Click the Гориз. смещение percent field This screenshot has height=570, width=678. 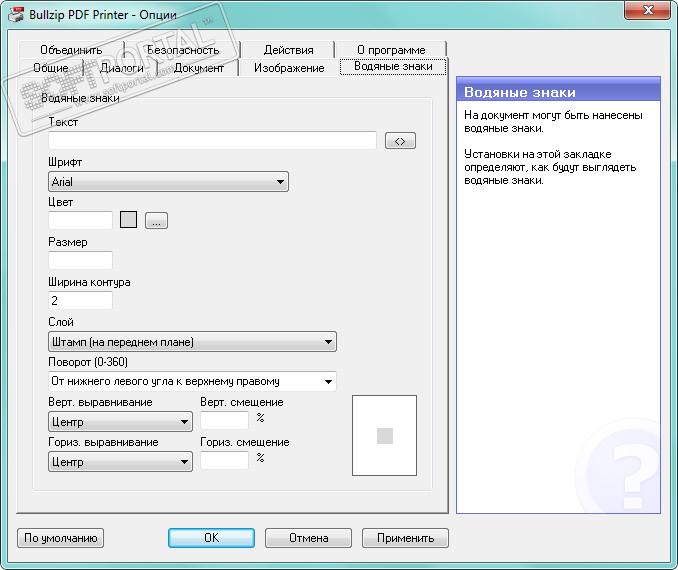coord(224,461)
